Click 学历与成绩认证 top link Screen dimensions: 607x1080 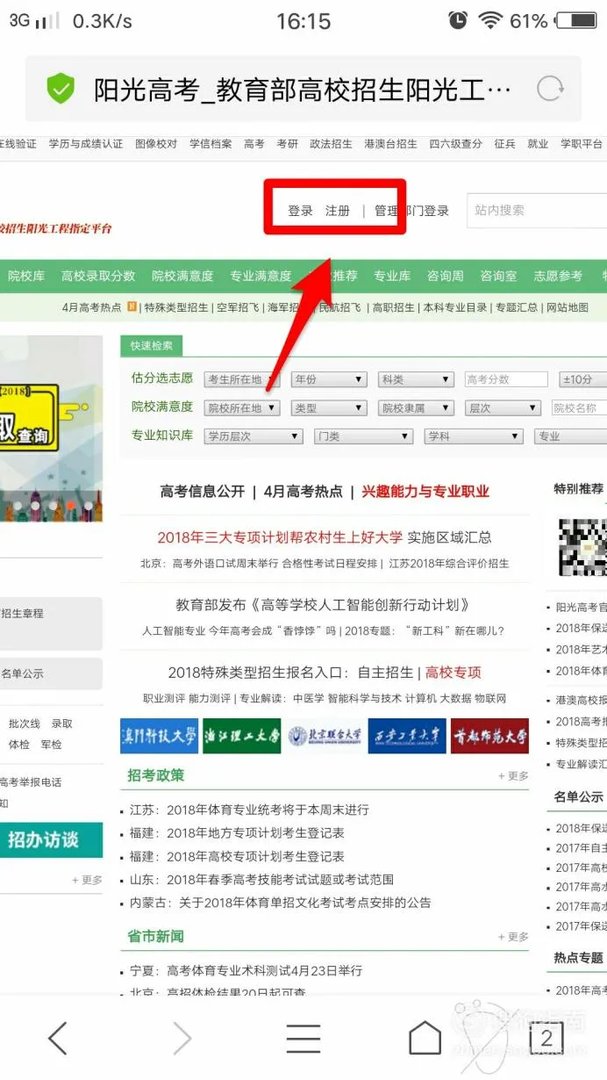coord(85,144)
